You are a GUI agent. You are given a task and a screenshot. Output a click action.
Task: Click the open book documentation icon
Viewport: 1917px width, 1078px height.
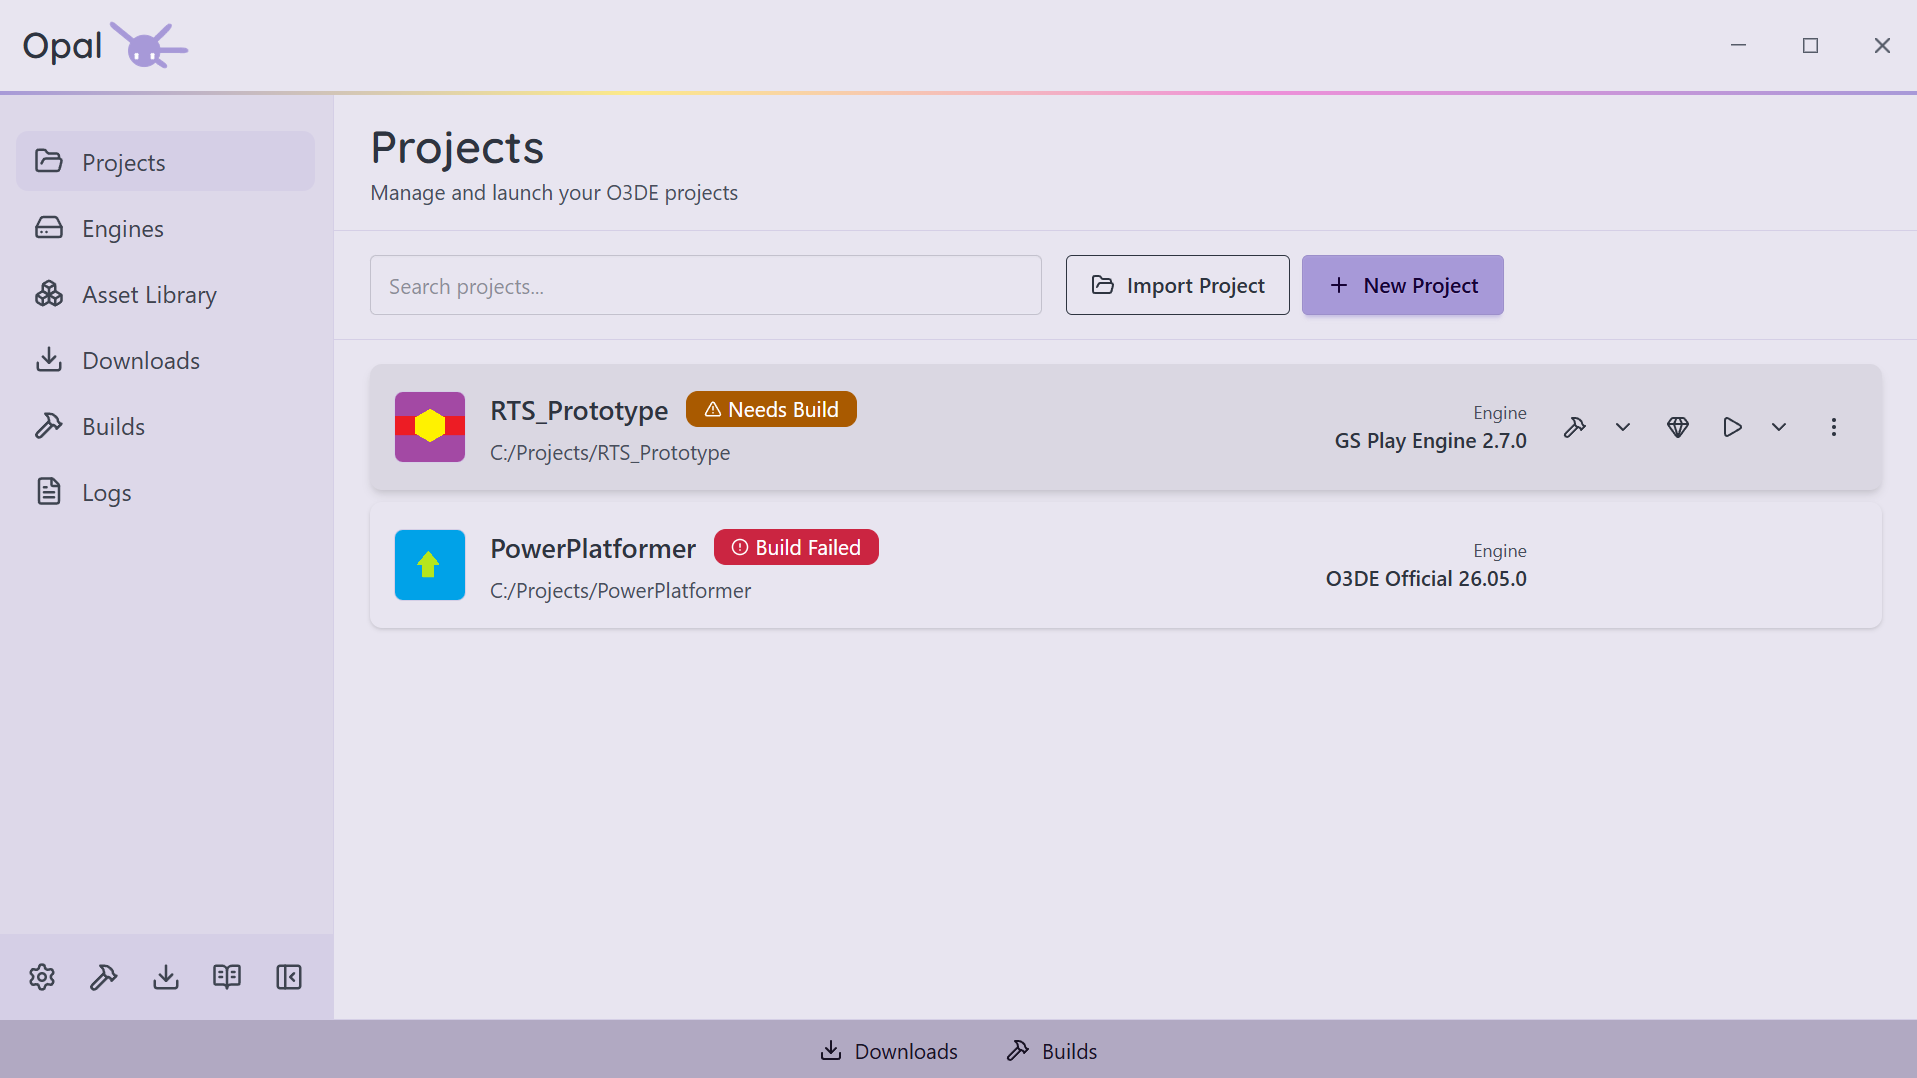(227, 977)
